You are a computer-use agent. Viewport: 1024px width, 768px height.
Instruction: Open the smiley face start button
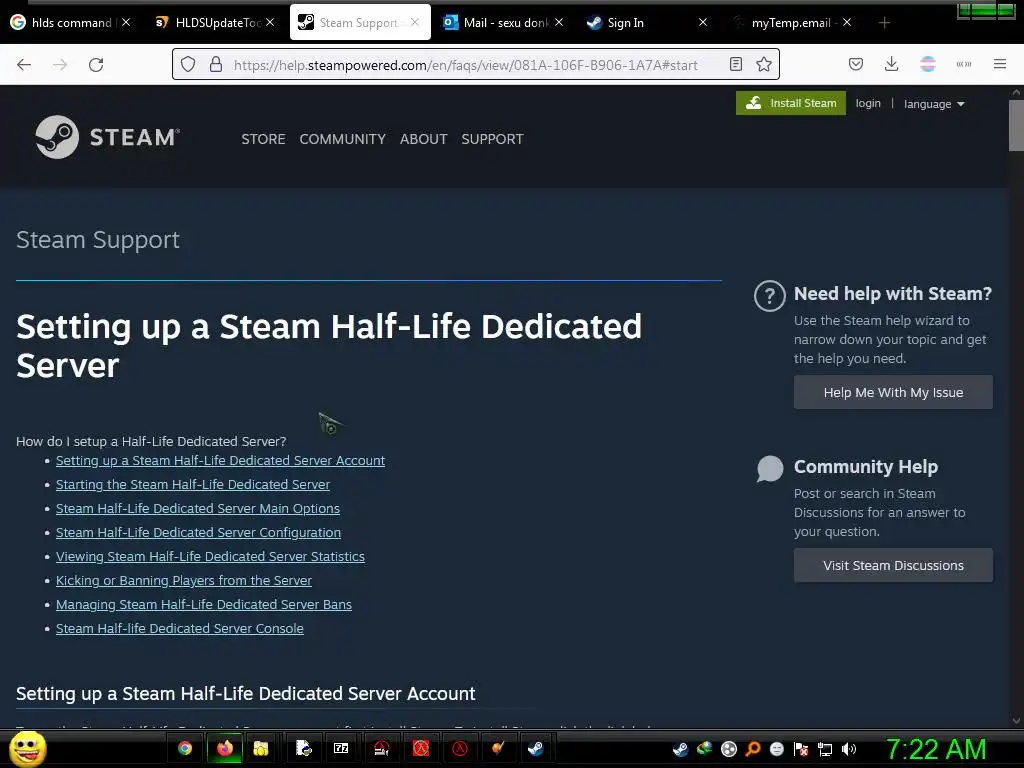pos(27,748)
